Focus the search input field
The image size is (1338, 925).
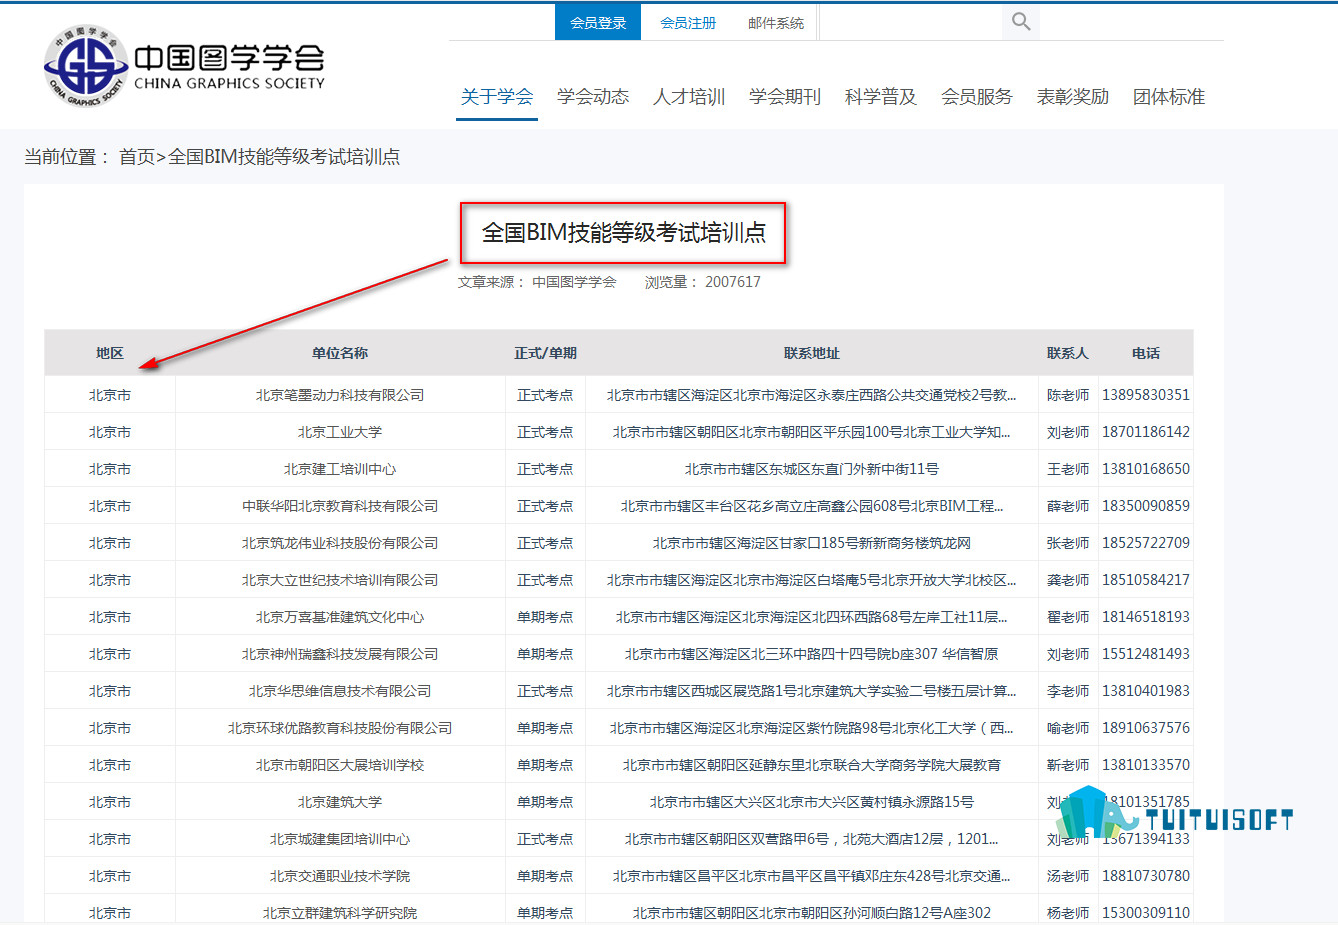911,22
